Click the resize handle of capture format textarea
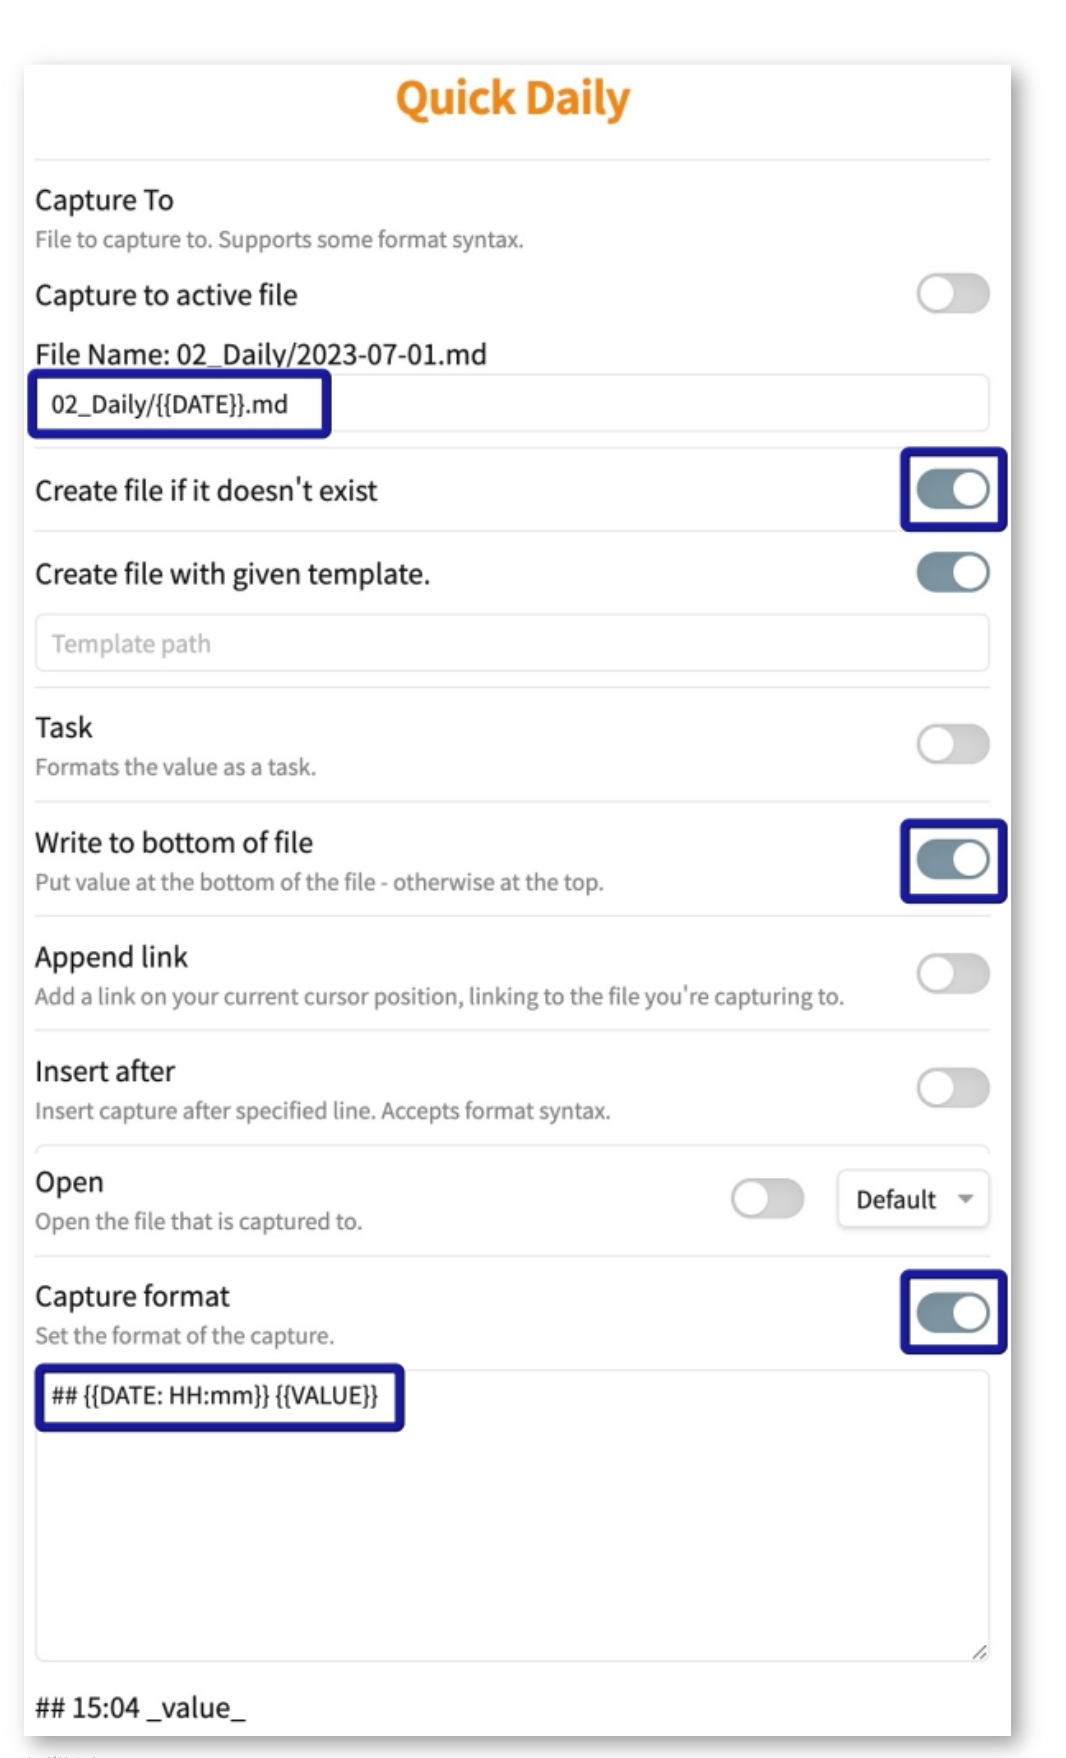This screenshot has height=1758, width=1066. (x=979, y=1651)
